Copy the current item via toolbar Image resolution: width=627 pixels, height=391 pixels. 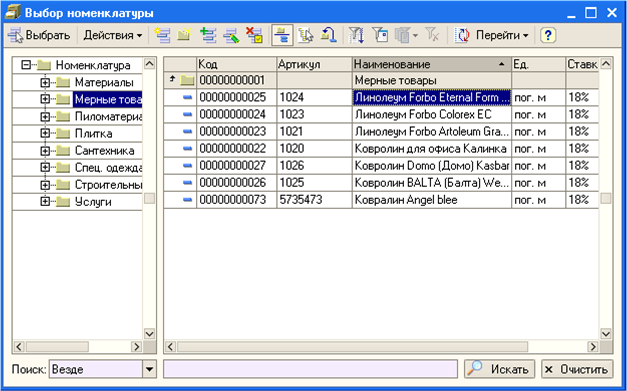coord(208,35)
